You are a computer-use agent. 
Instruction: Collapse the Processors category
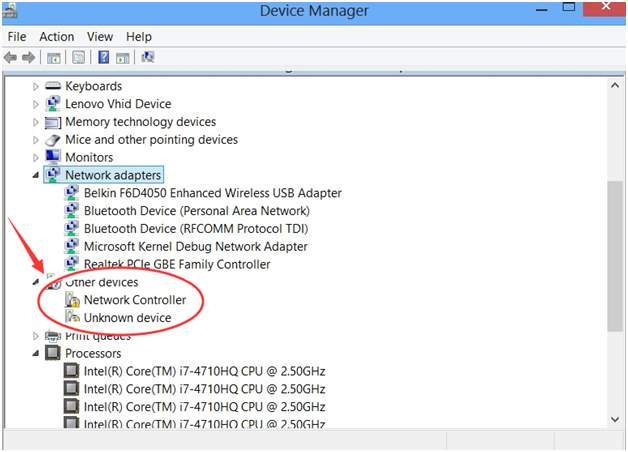38,354
